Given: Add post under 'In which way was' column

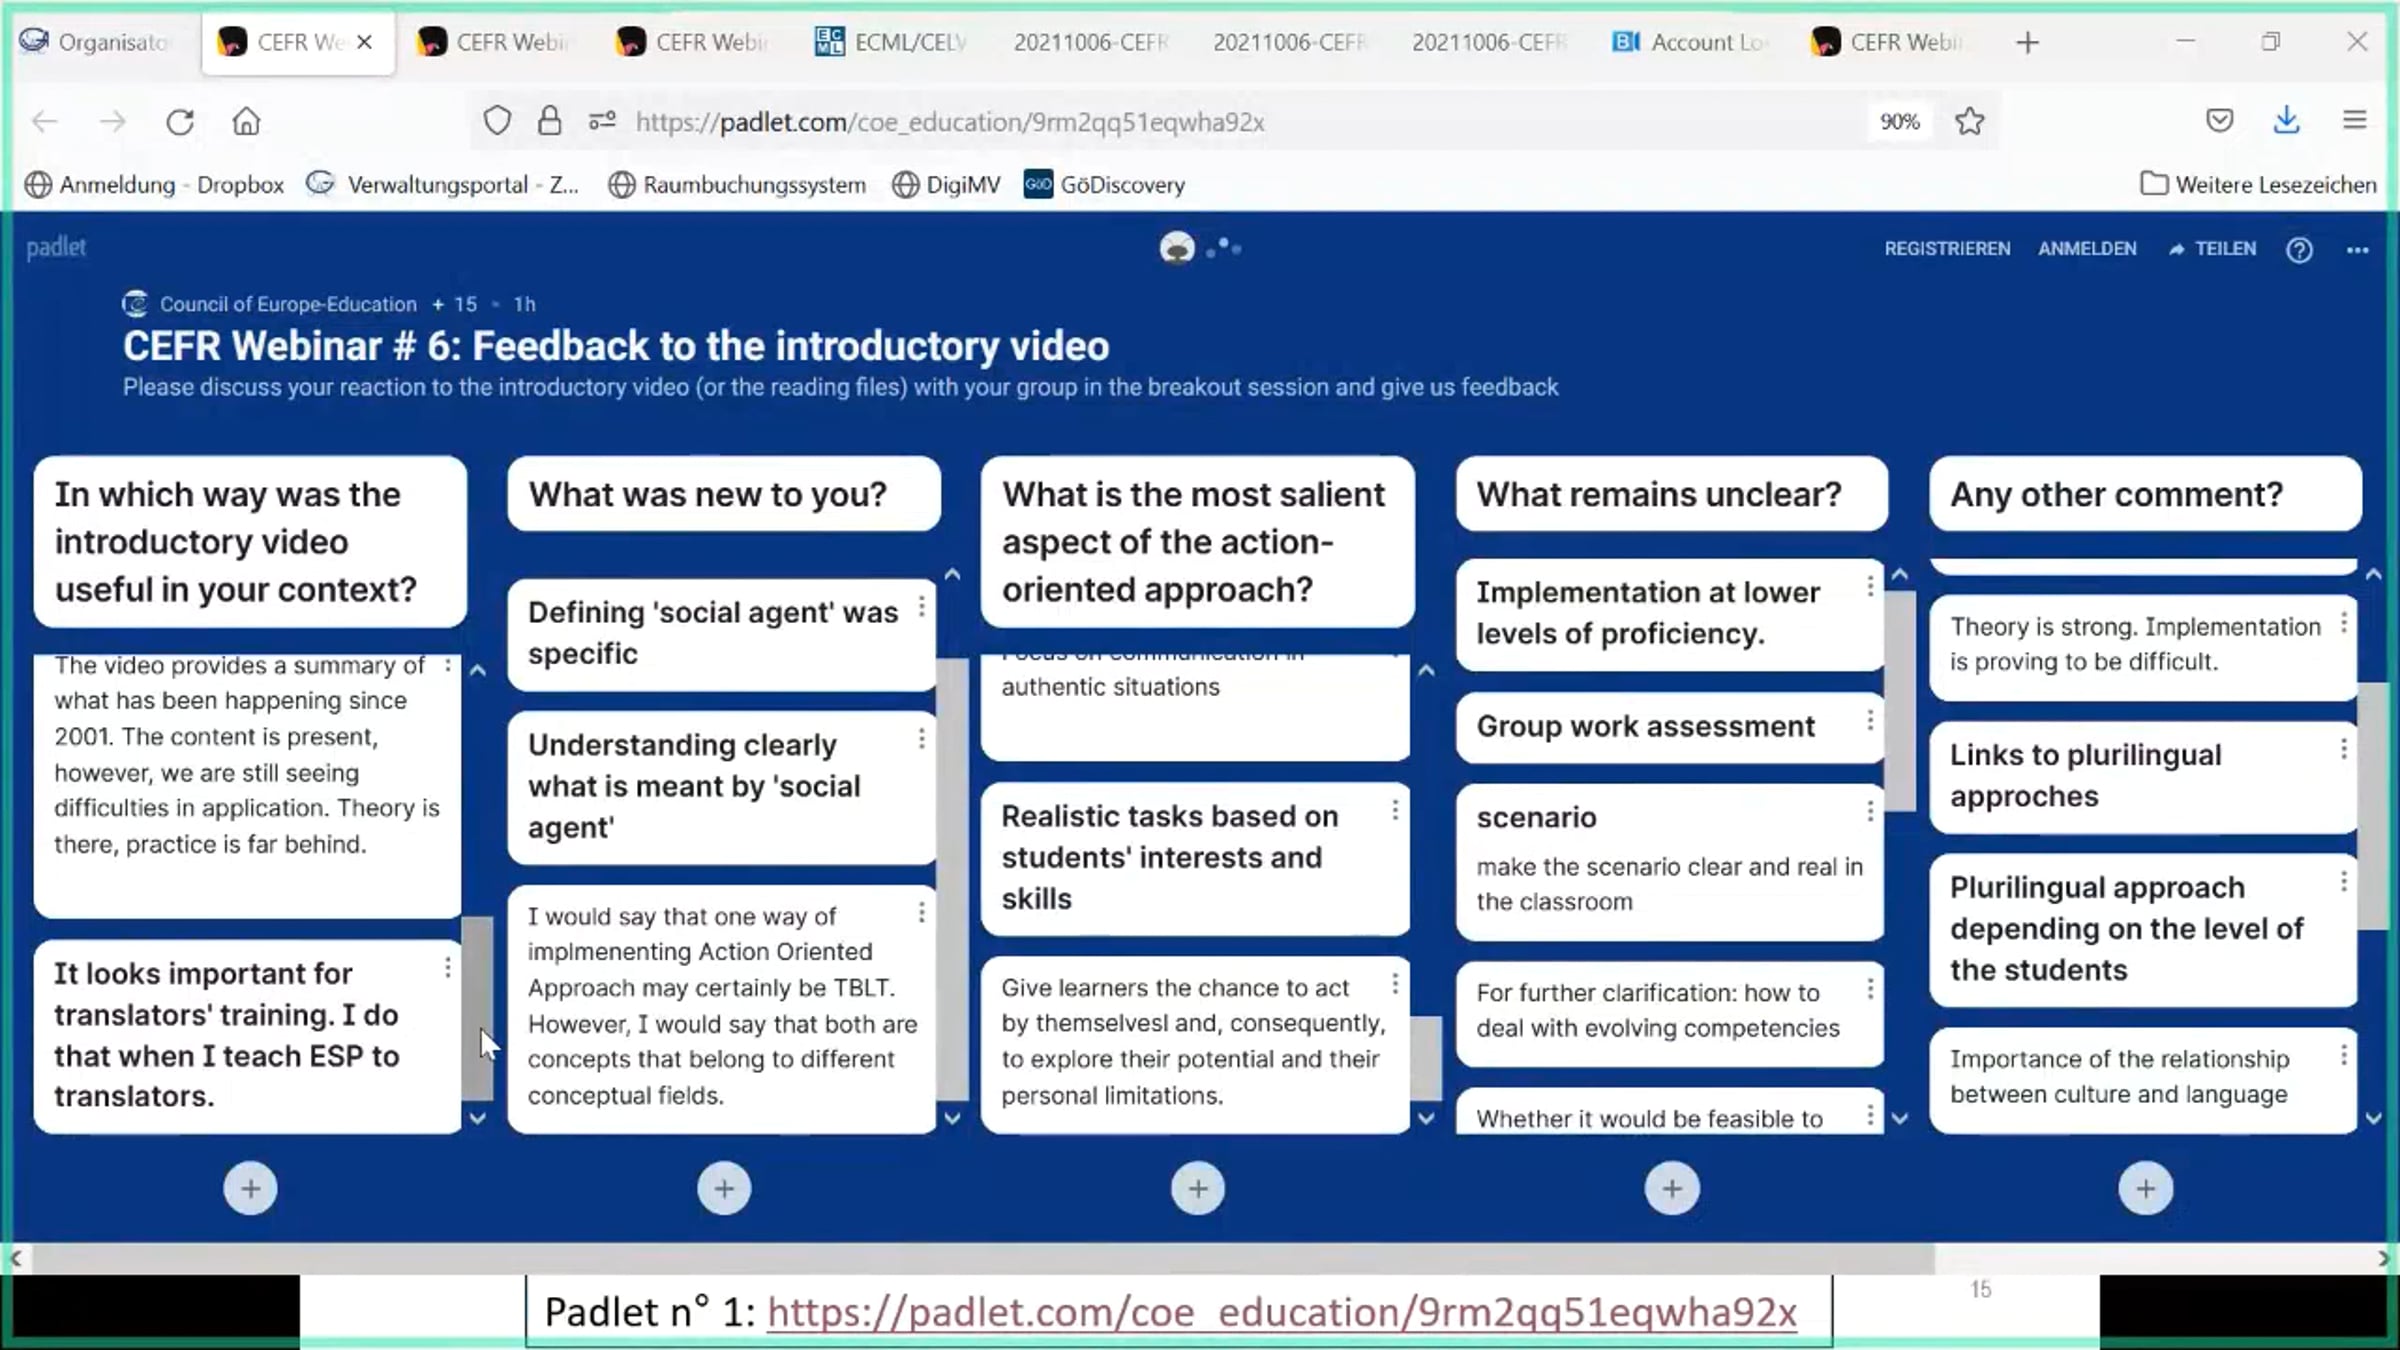Looking at the screenshot, I should point(250,1188).
